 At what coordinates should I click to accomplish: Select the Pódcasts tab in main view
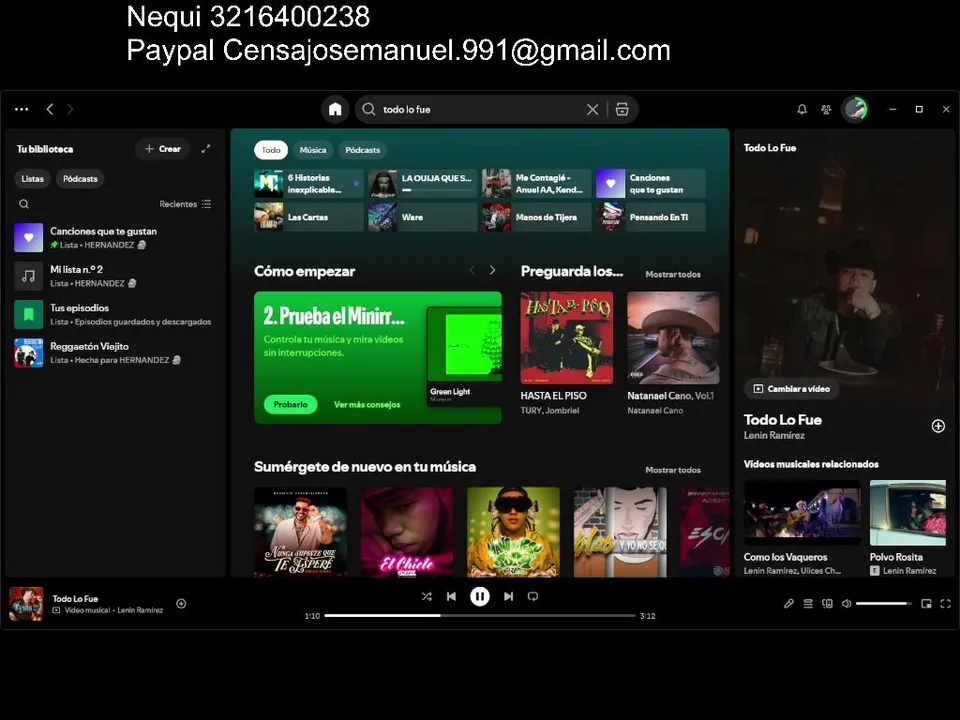(362, 150)
